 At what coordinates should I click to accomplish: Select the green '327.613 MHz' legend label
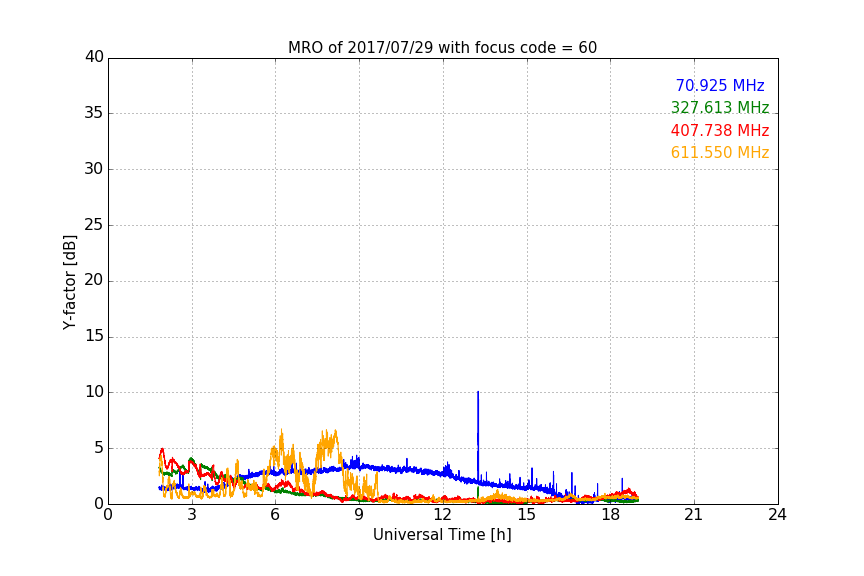pos(720,107)
